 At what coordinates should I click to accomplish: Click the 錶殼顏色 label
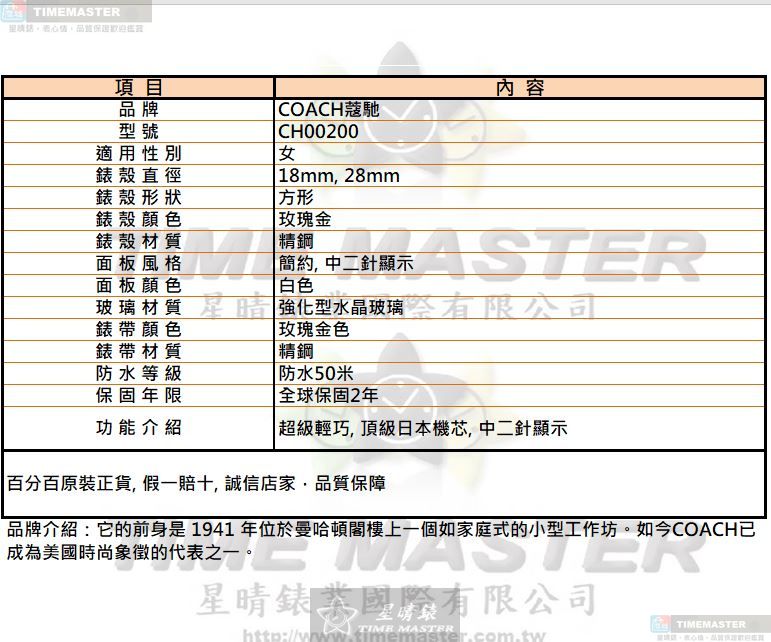138,219
